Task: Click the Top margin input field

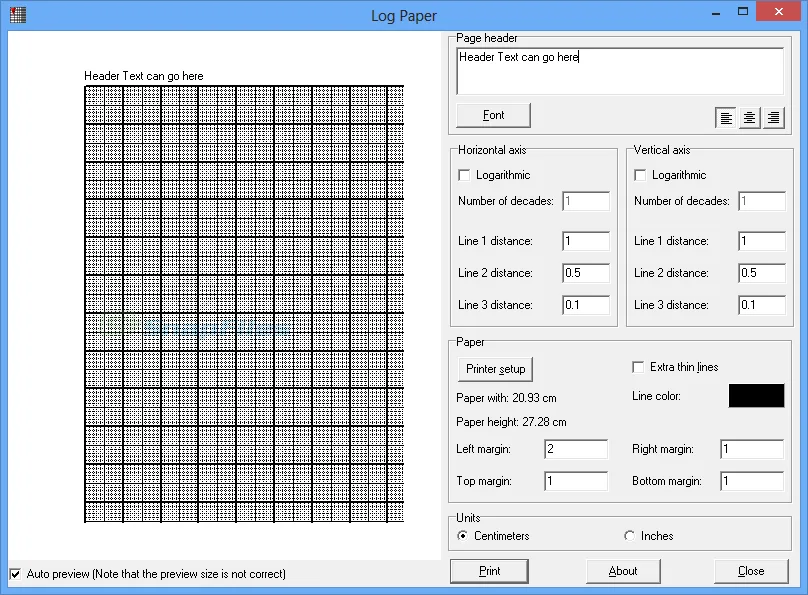Action: [576, 481]
